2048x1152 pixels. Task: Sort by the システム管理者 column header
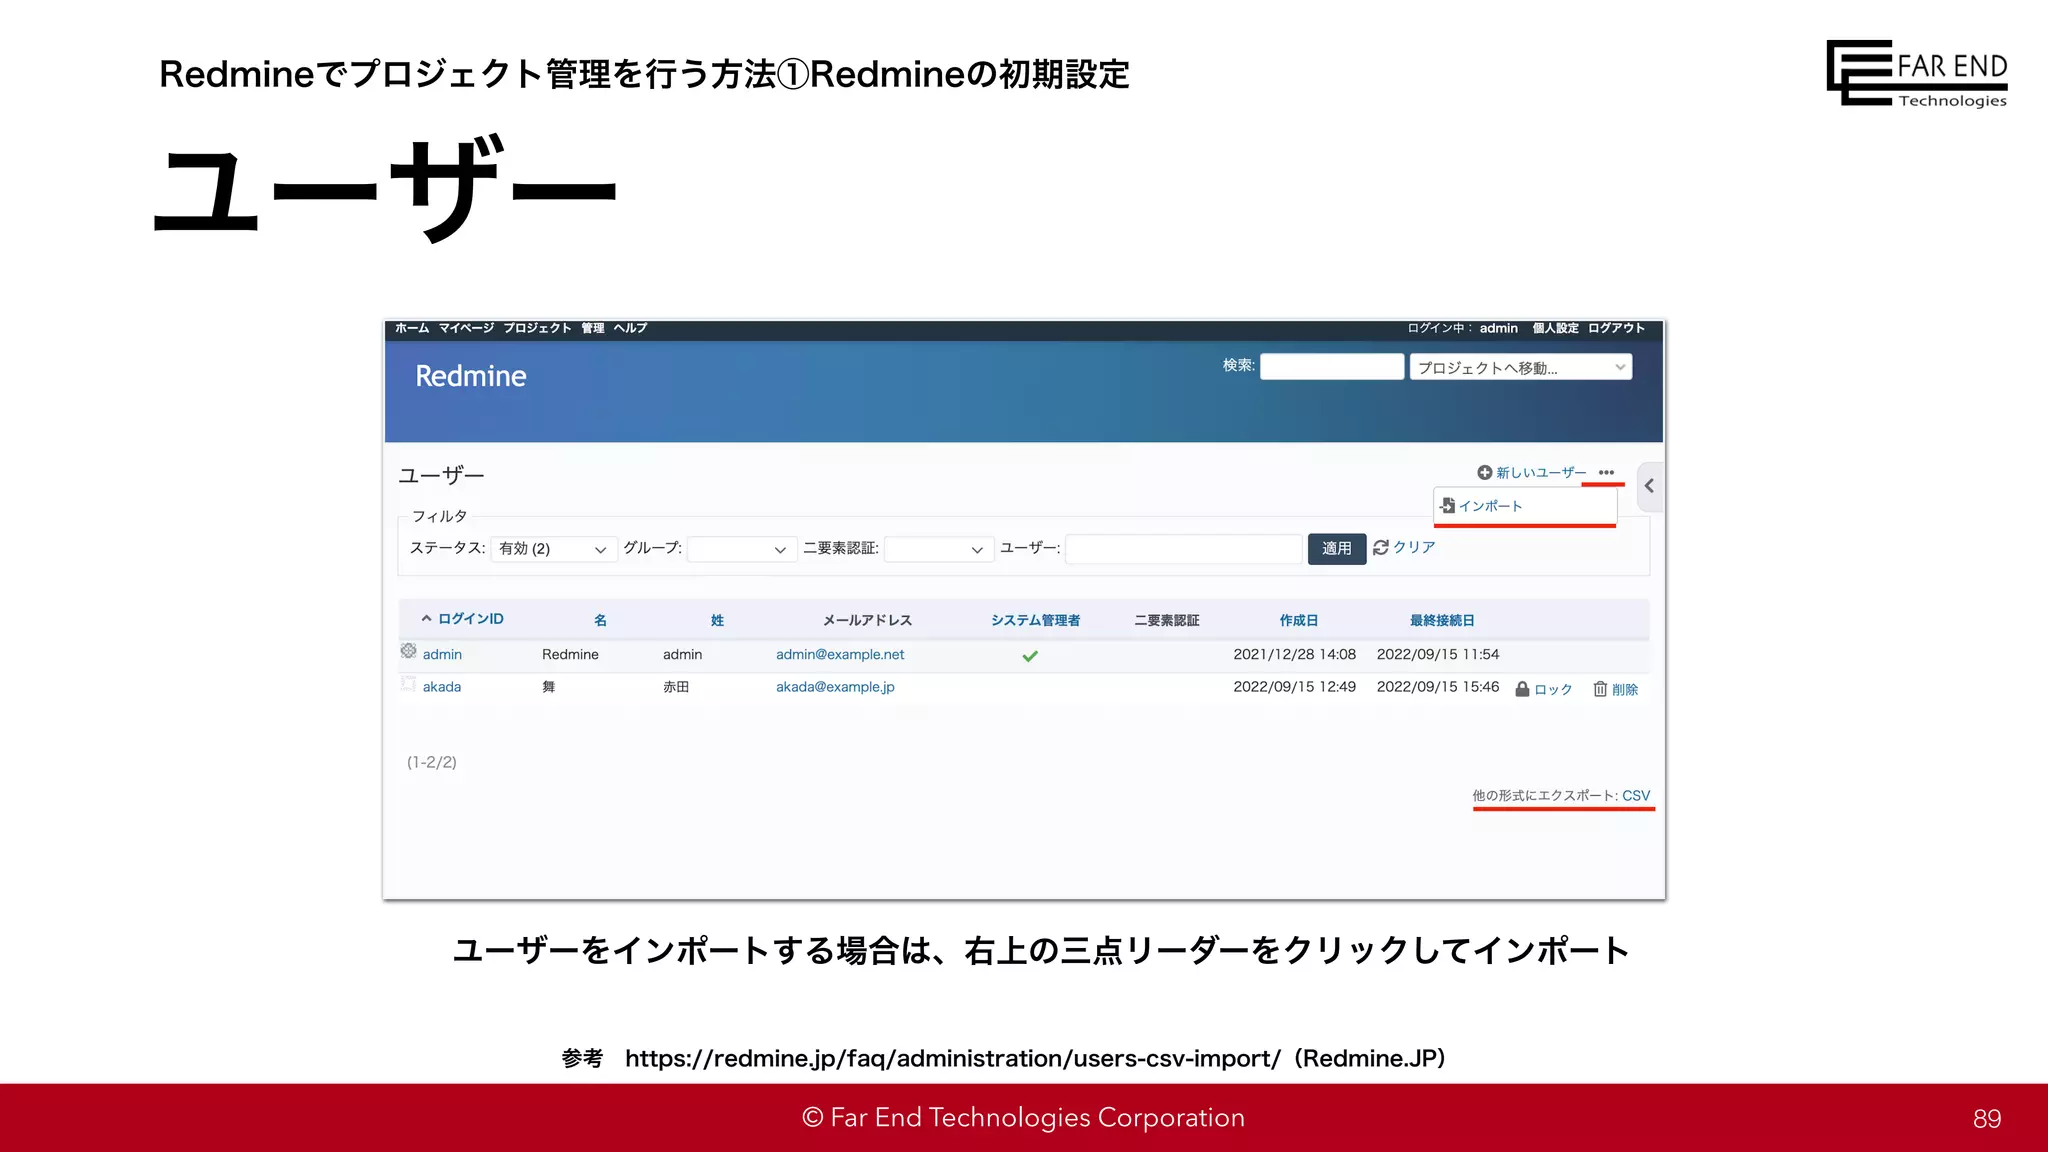(1035, 620)
